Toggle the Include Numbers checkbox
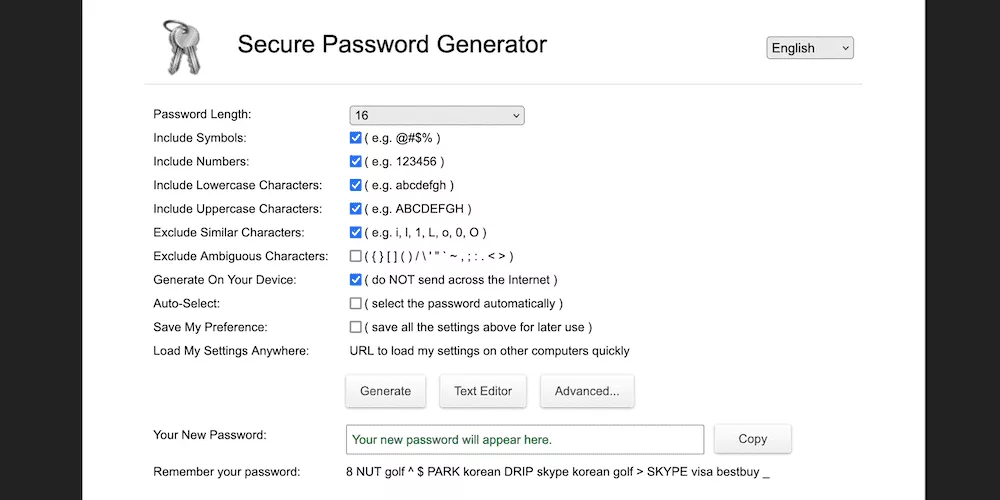The image size is (1000, 500). [x=355, y=161]
